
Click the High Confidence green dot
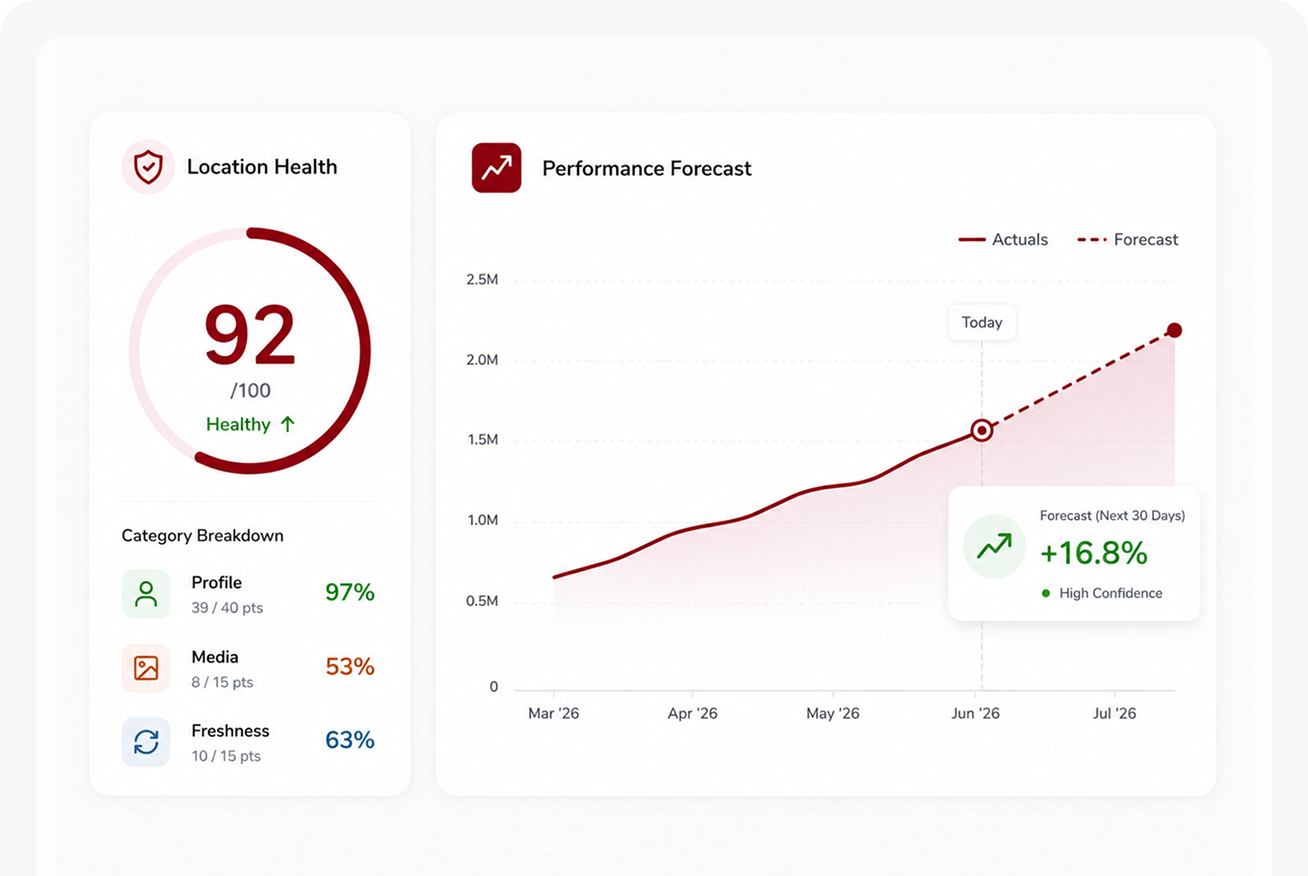click(1046, 593)
